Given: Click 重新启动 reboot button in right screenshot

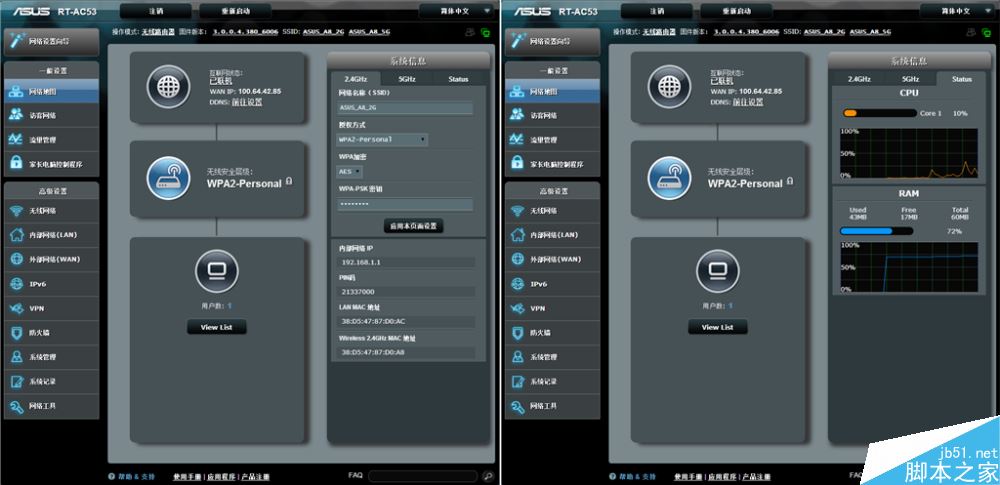Looking at the screenshot, I should click(737, 11).
